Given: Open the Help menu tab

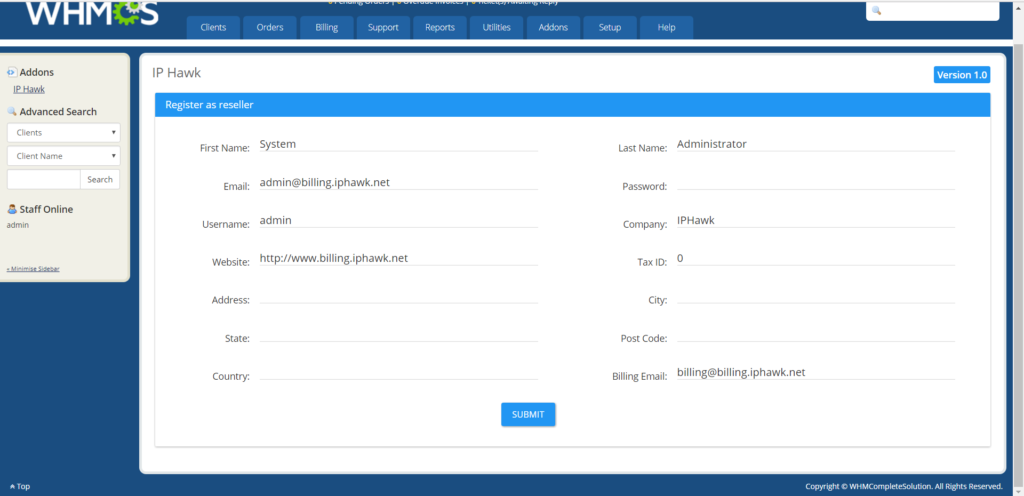Looking at the screenshot, I should (x=666, y=27).
